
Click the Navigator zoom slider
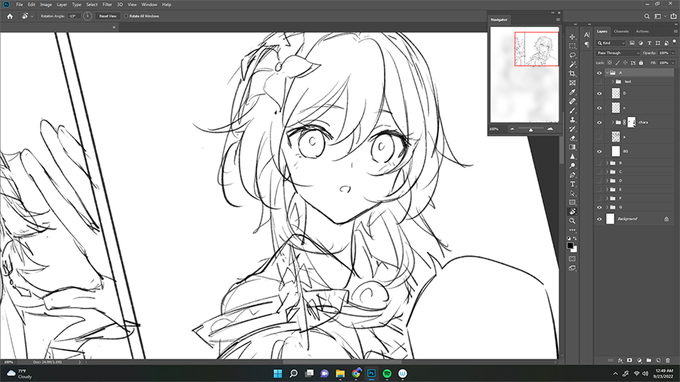click(531, 129)
